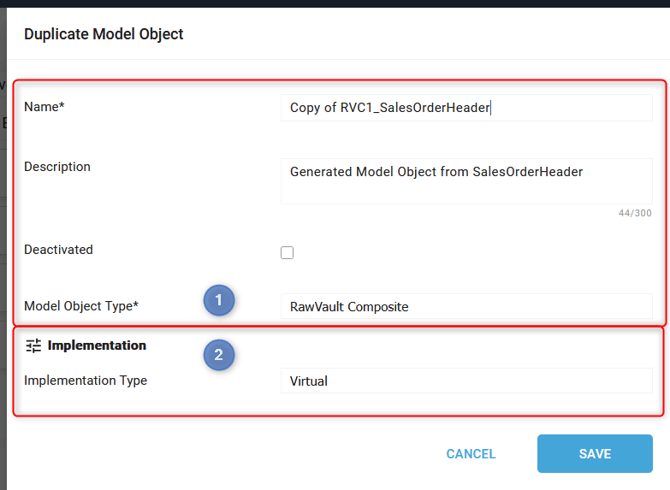
Task: Select the Implementation section heading
Action: coord(97,346)
